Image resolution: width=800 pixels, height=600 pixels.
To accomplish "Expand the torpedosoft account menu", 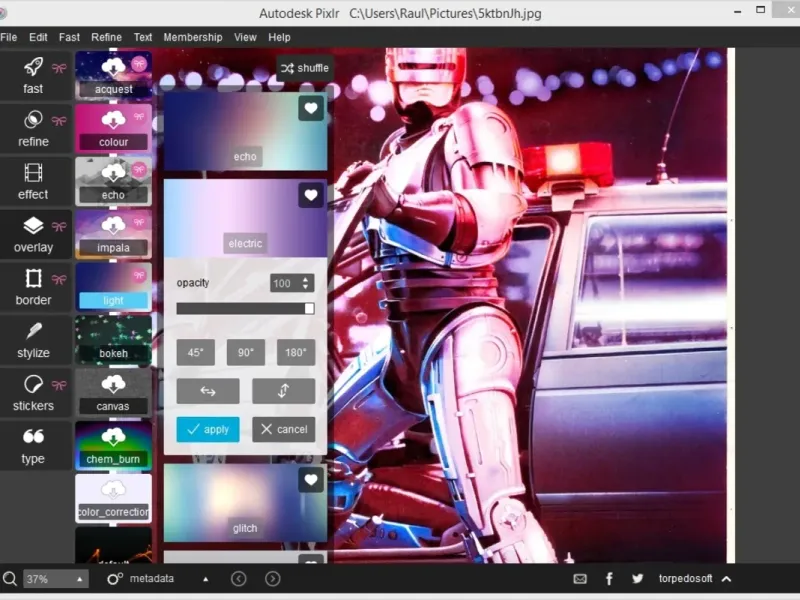I will point(726,579).
